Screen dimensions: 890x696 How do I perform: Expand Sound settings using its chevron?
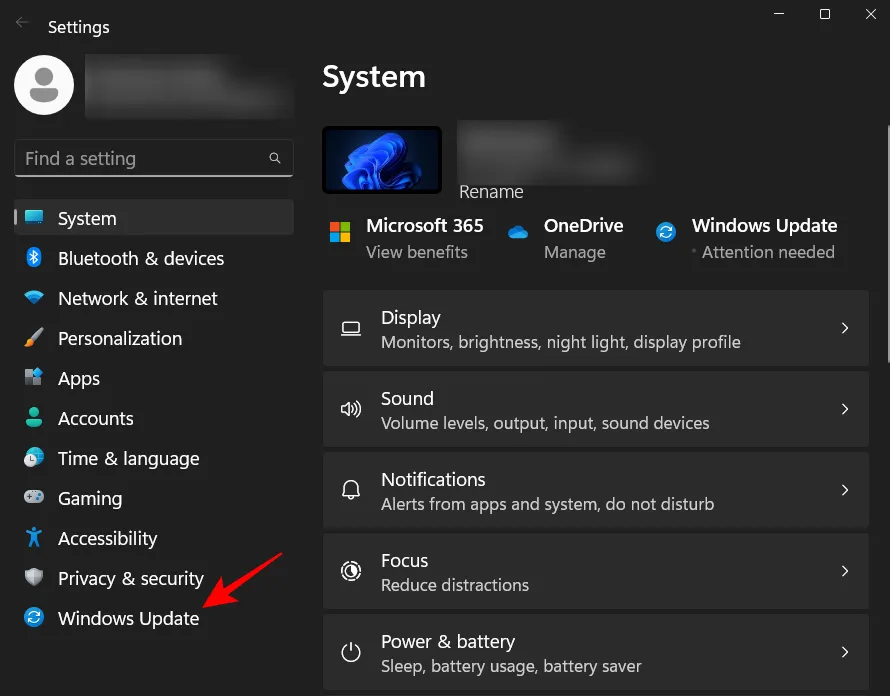coord(845,409)
